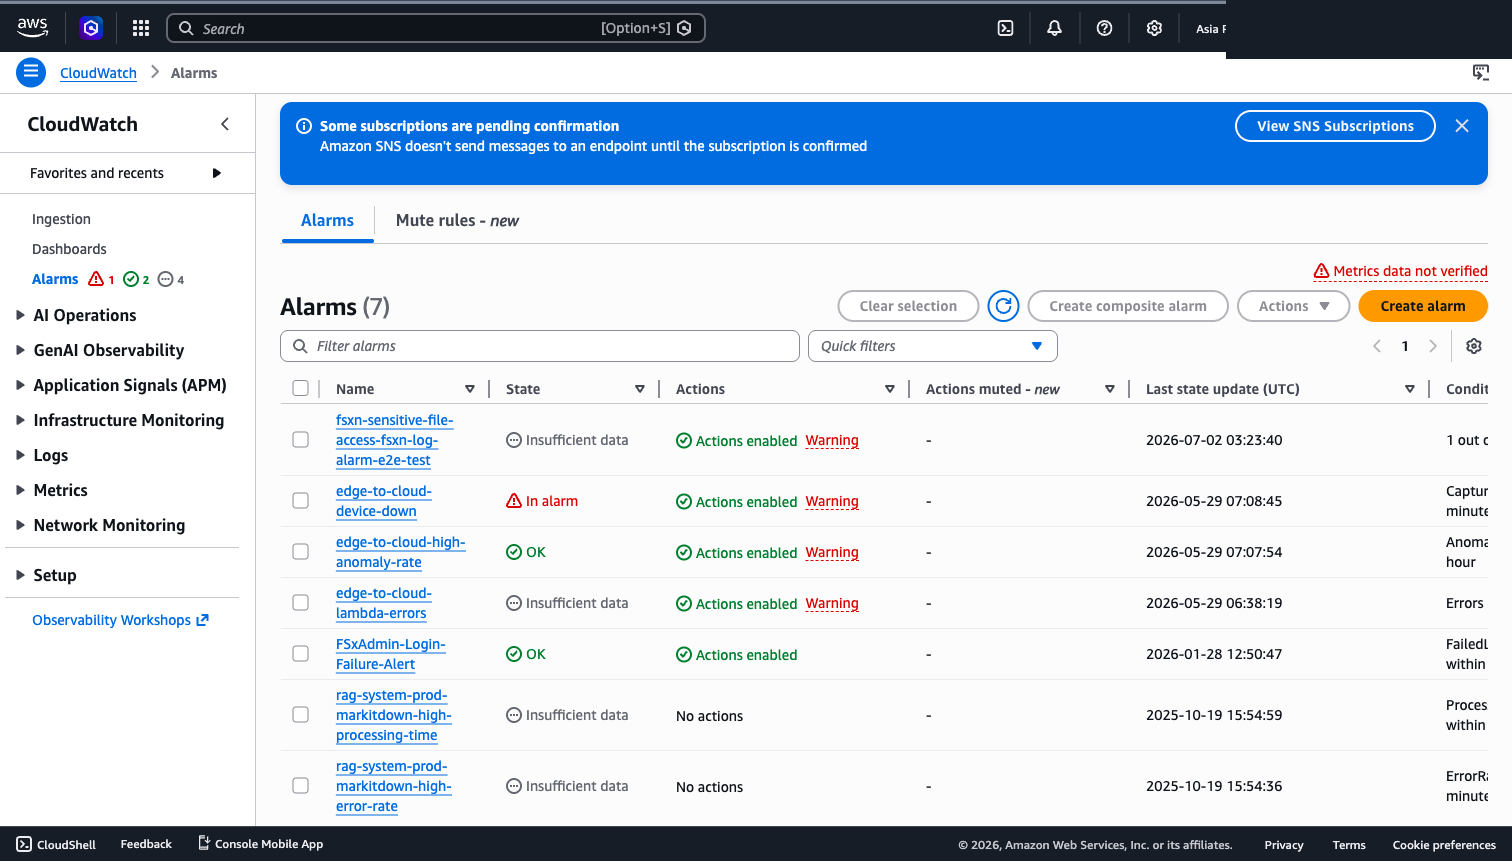Click CloudWatch breadcrumb link
This screenshot has width=1512, height=861.
click(x=98, y=73)
